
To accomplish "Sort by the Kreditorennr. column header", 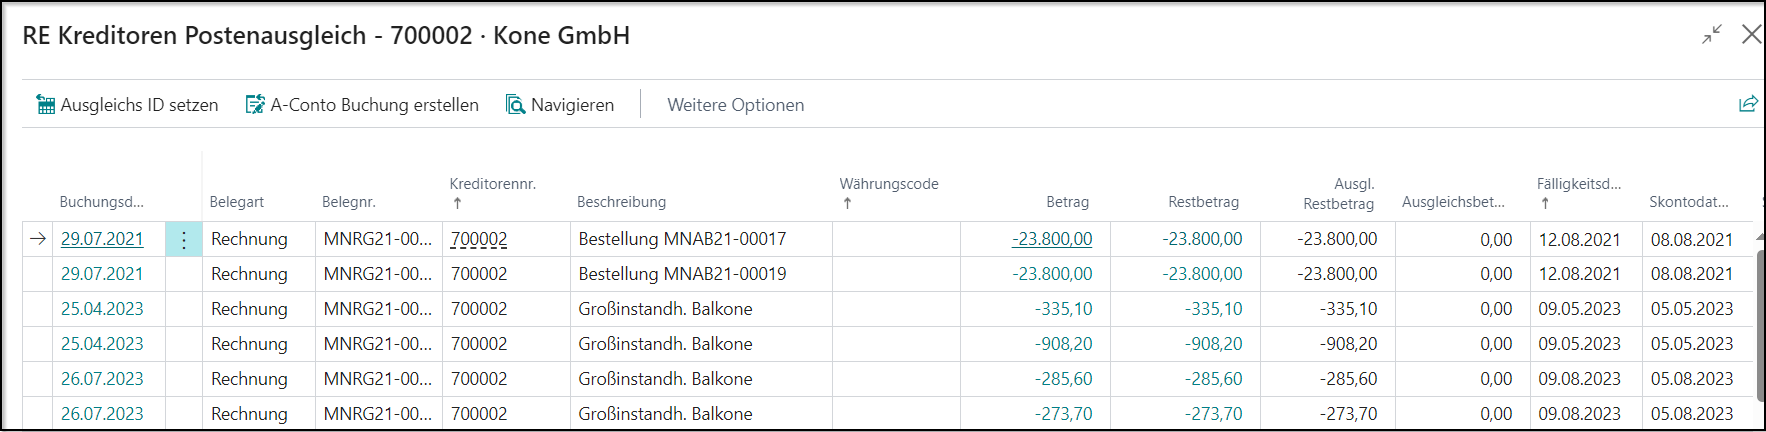I will click(492, 185).
